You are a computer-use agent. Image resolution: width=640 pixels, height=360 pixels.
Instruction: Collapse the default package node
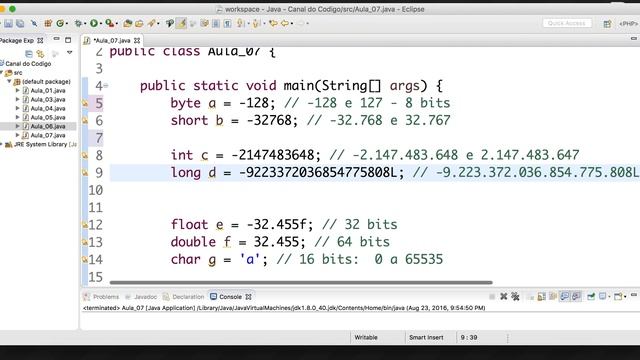[9, 82]
